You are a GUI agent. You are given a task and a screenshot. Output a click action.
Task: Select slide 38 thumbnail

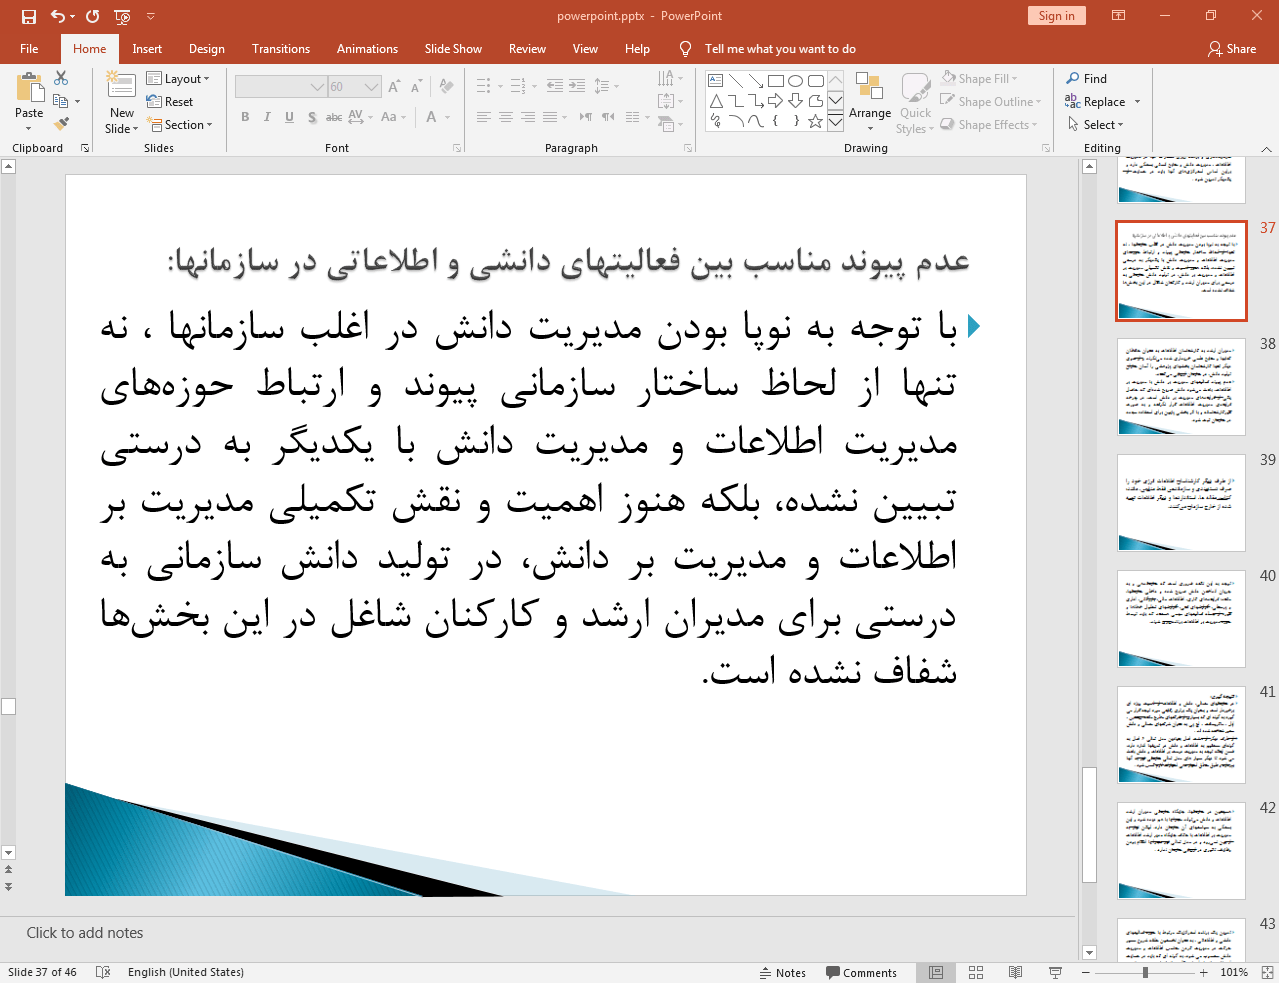click(x=1181, y=387)
